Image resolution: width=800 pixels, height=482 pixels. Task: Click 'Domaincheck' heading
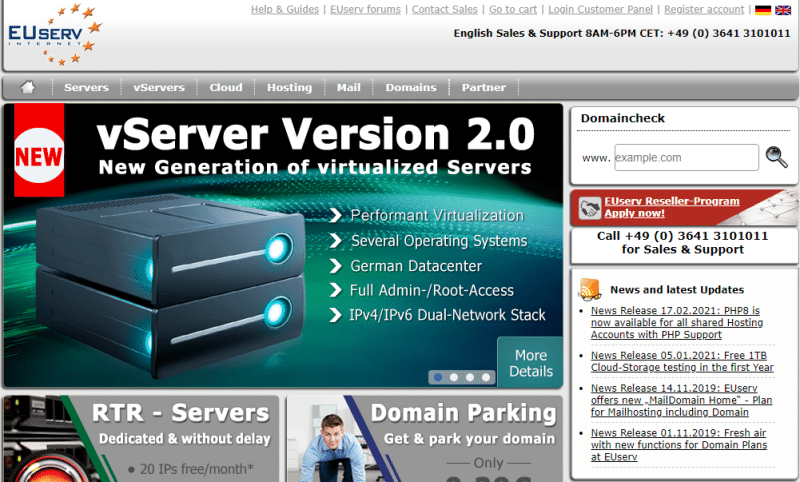click(x=622, y=118)
